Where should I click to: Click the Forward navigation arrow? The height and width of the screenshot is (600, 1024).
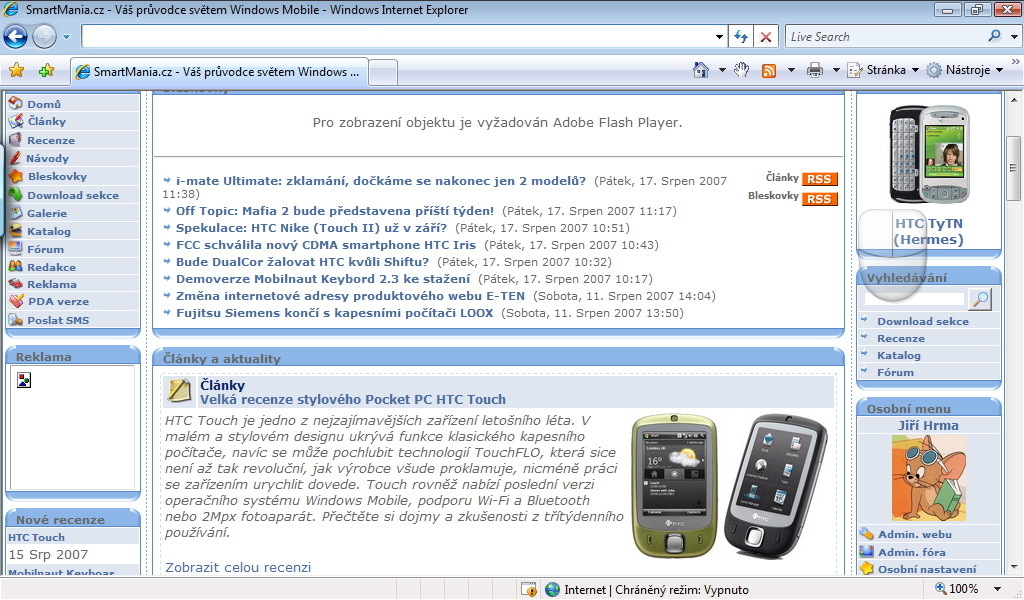pos(44,37)
